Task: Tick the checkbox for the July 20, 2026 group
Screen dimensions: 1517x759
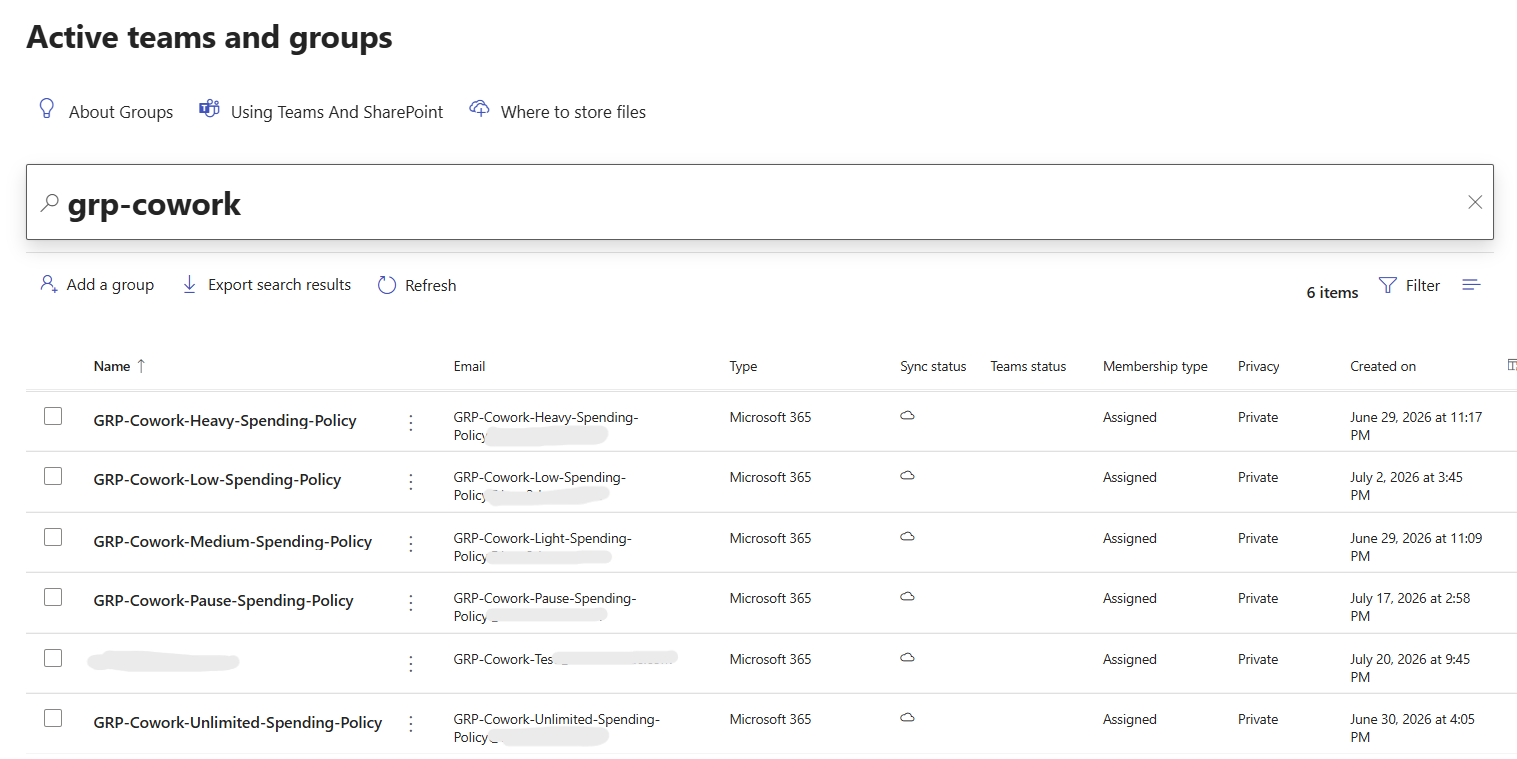Action: [x=53, y=658]
